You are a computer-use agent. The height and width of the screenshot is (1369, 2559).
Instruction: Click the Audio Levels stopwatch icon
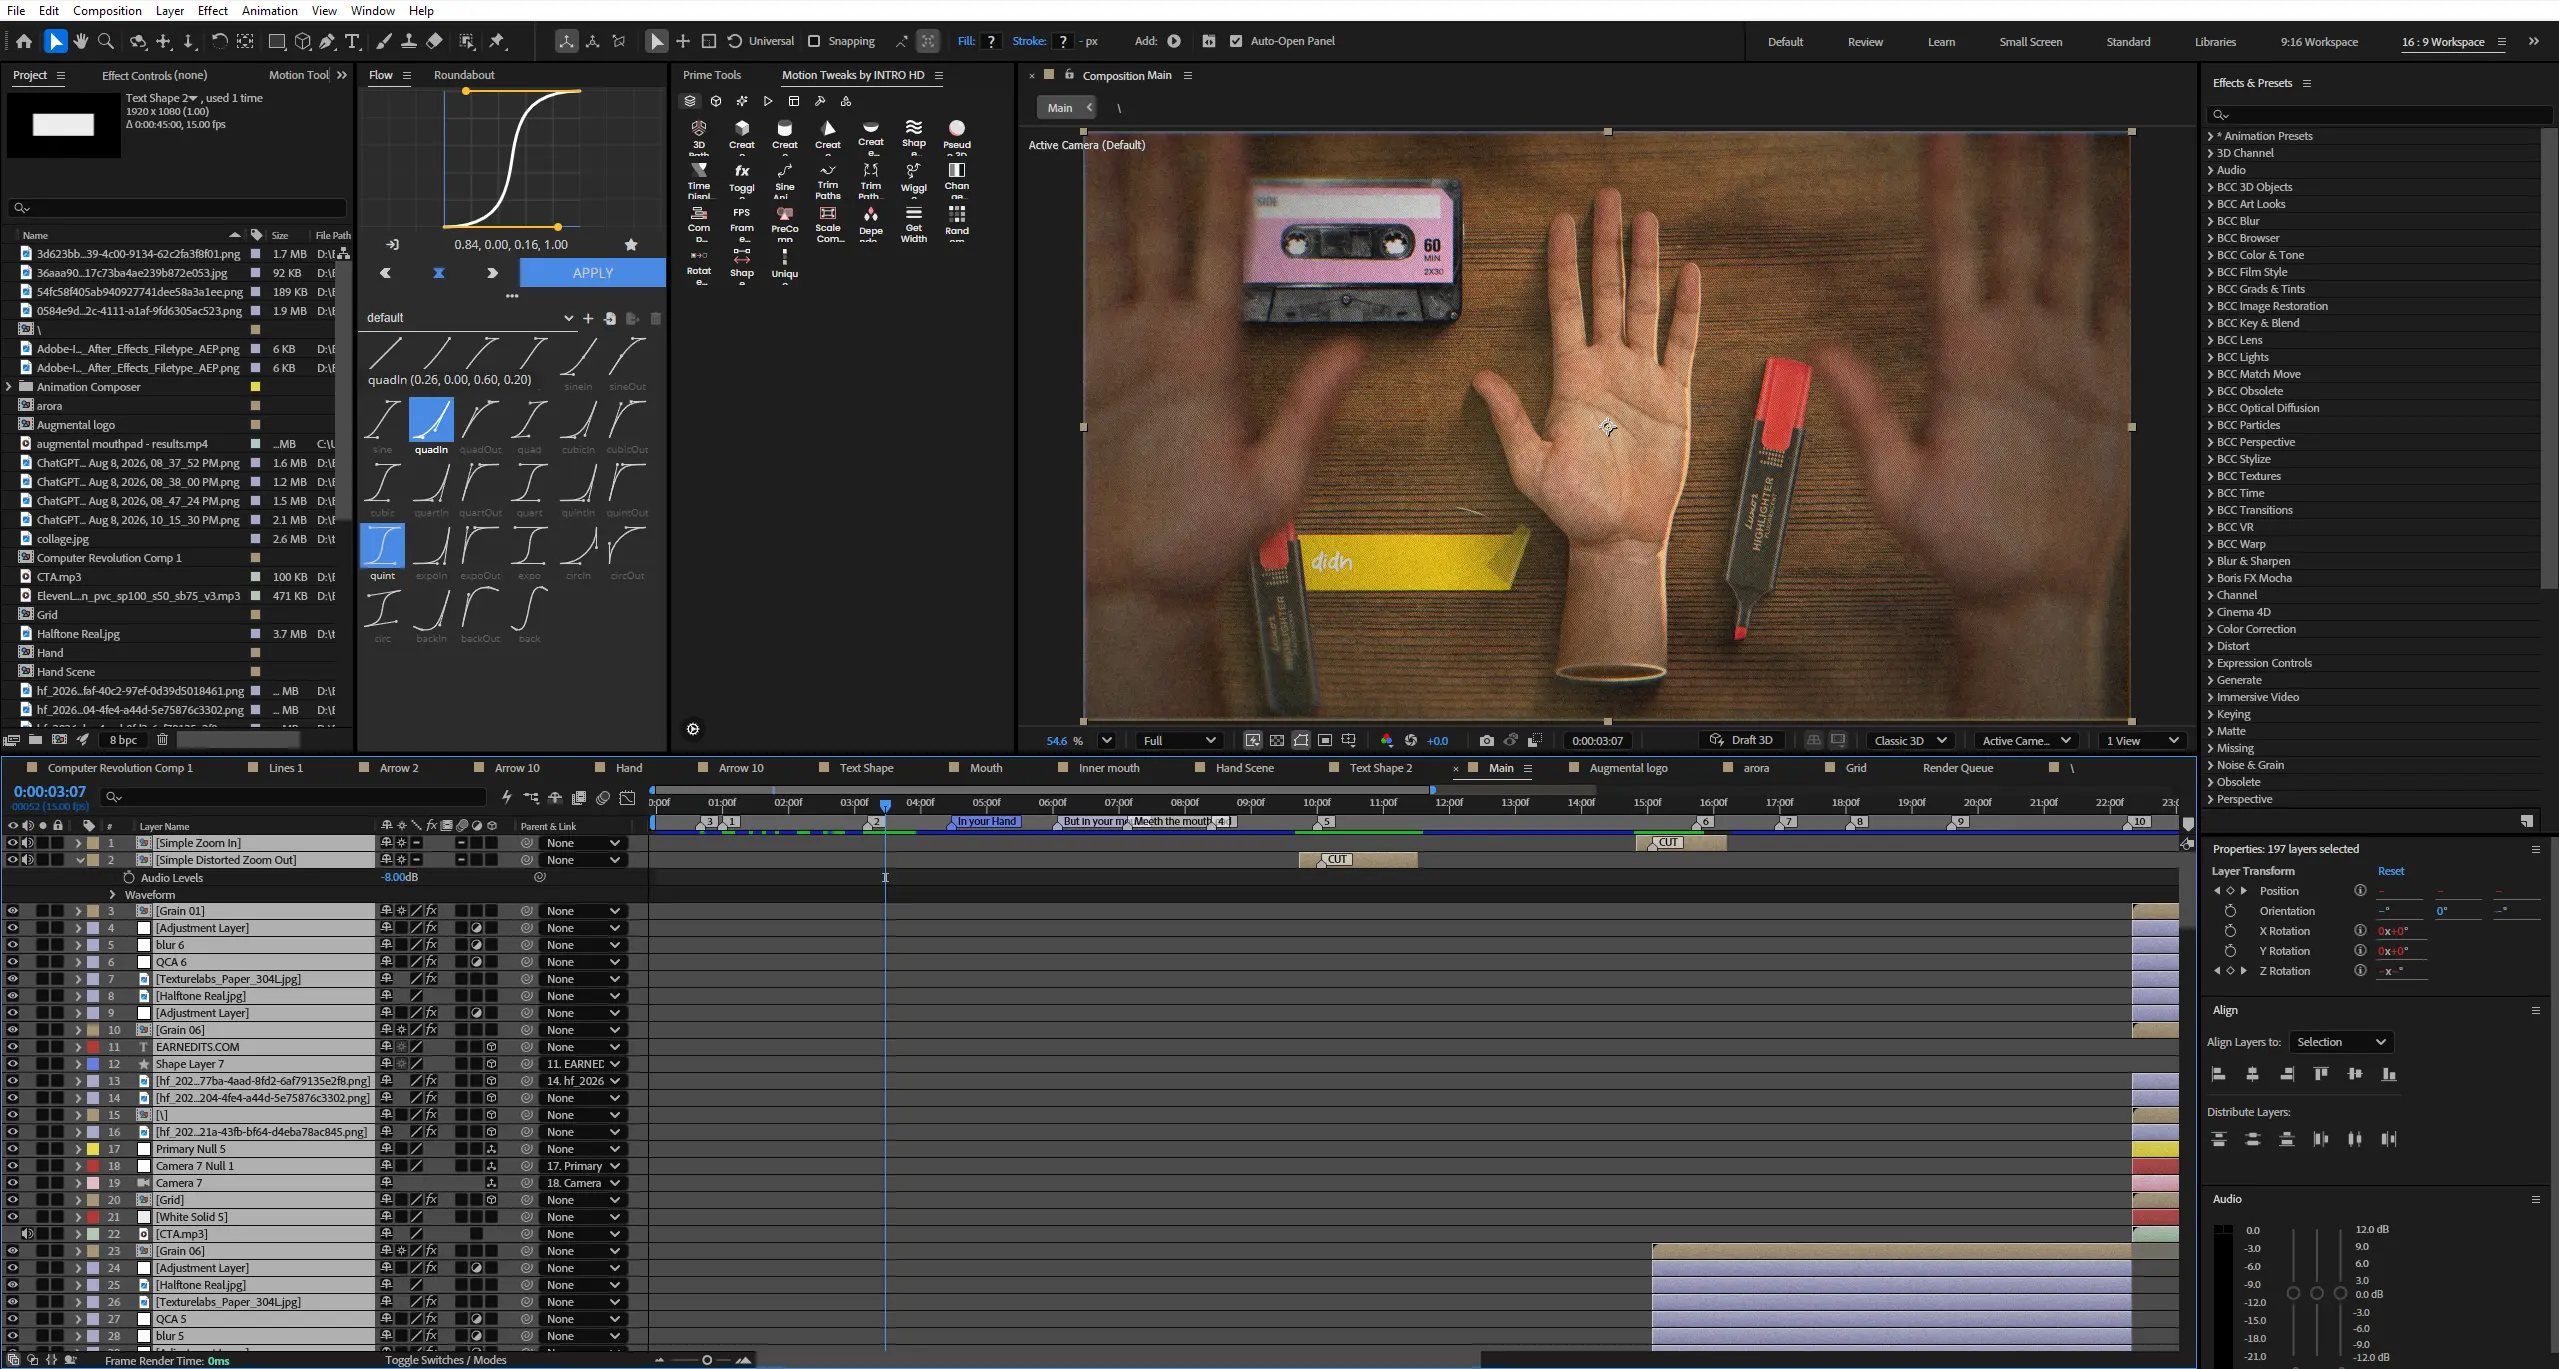pyautogui.click(x=129, y=877)
